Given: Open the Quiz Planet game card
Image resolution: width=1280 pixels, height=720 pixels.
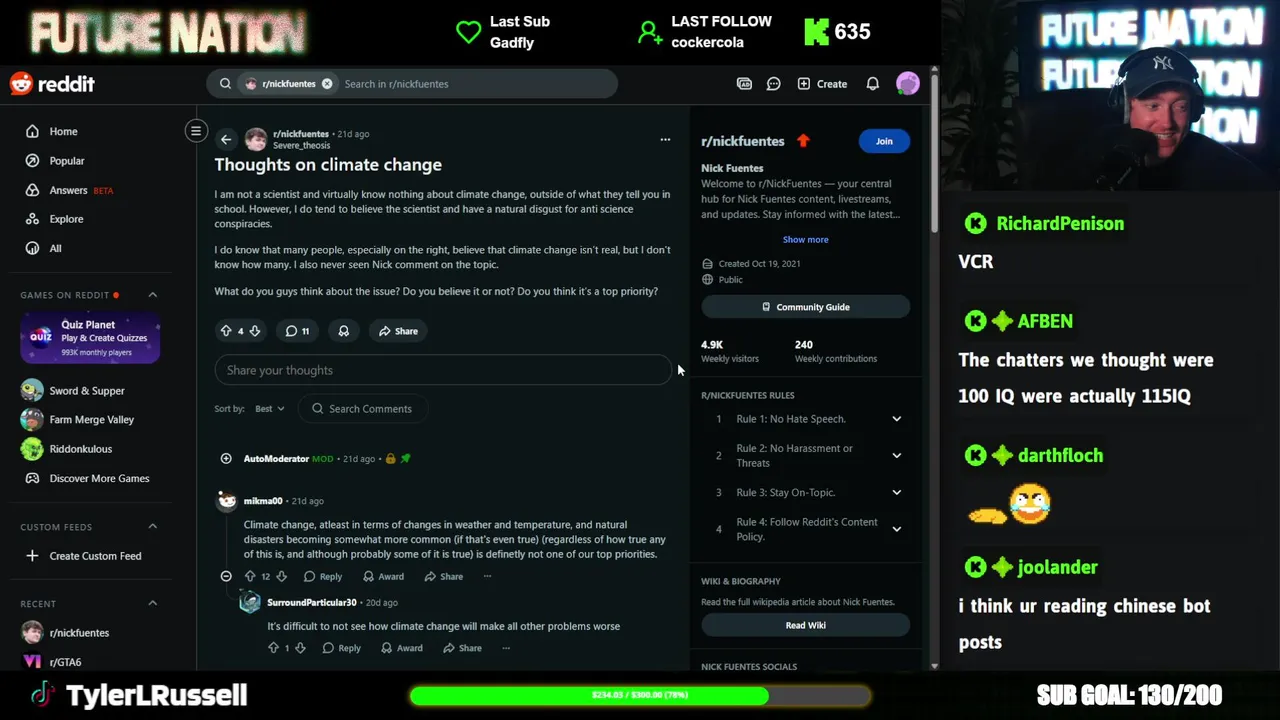Looking at the screenshot, I should (90, 338).
